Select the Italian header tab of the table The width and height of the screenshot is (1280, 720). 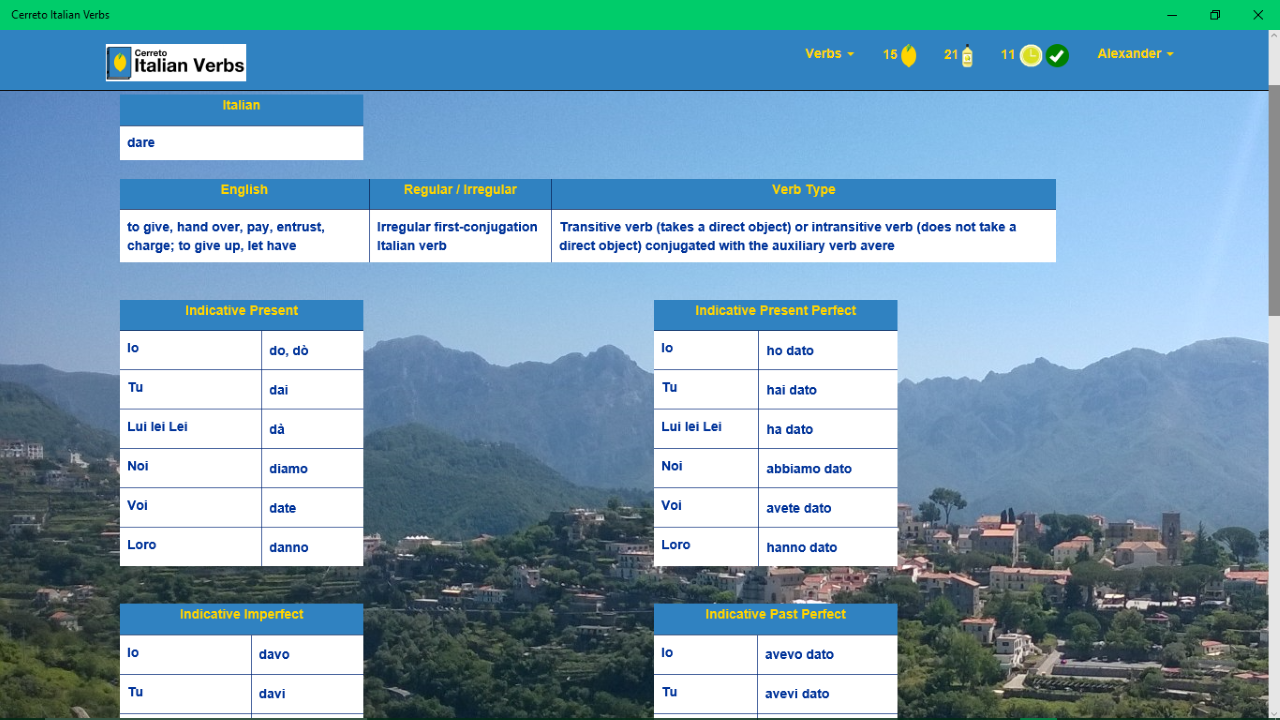[241, 105]
